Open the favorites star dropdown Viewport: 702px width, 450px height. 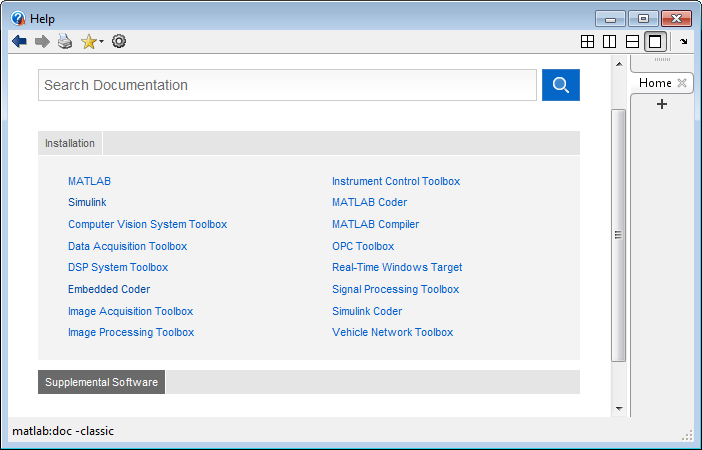click(x=92, y=41)
